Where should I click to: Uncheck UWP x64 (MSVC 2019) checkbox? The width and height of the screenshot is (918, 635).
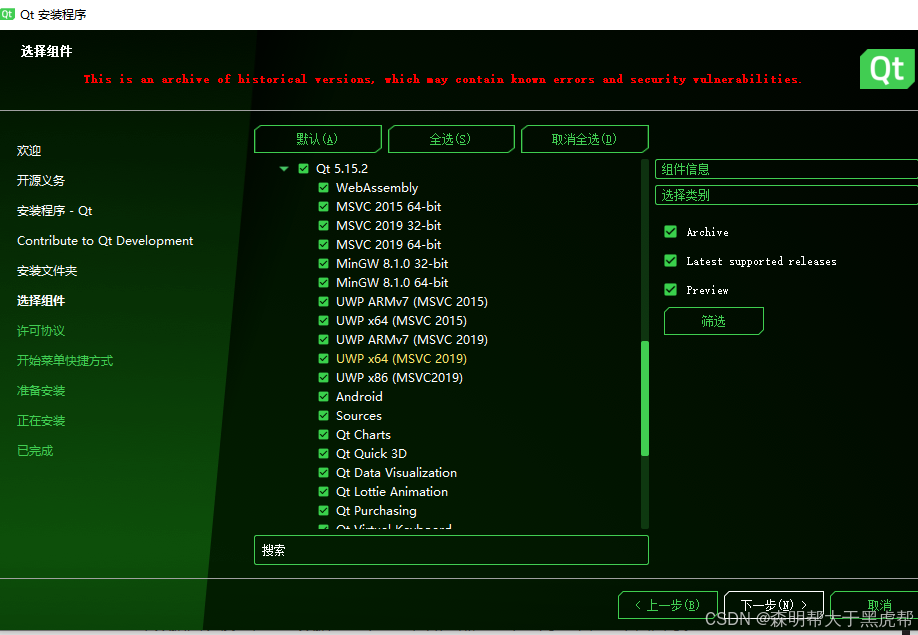coord(323,359)
